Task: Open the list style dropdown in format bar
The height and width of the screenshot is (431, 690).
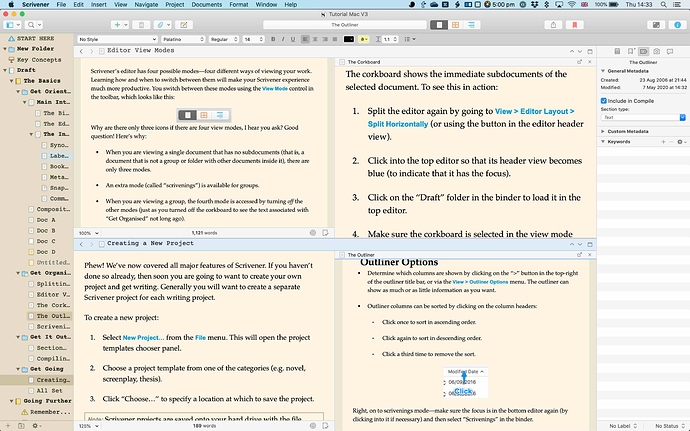Action: (410, 39)
